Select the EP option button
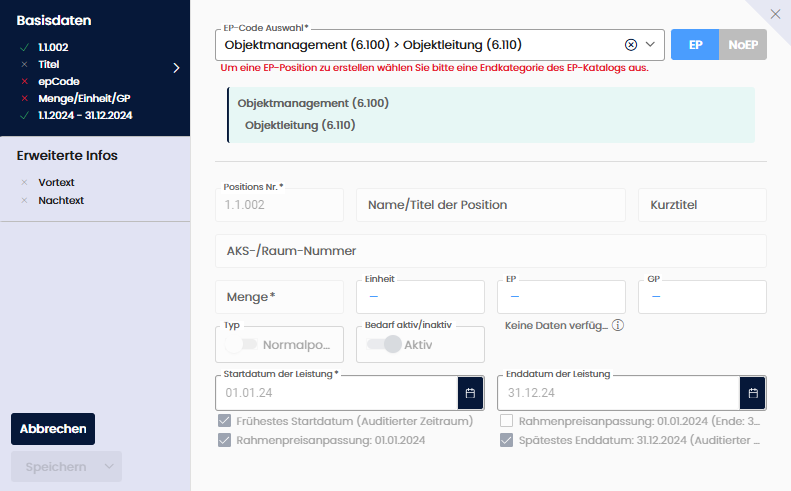Screen dimensions: 791x491 (695, 45)
